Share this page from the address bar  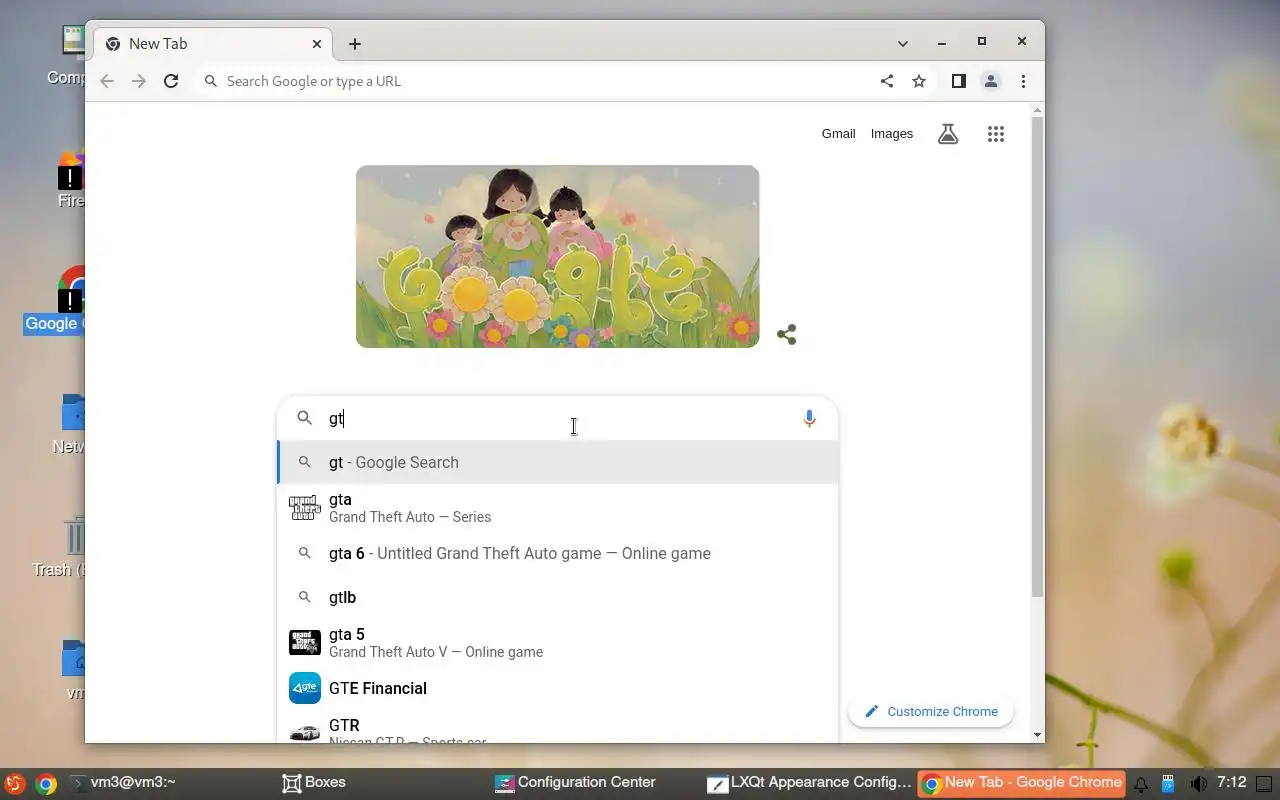(887, 81)
